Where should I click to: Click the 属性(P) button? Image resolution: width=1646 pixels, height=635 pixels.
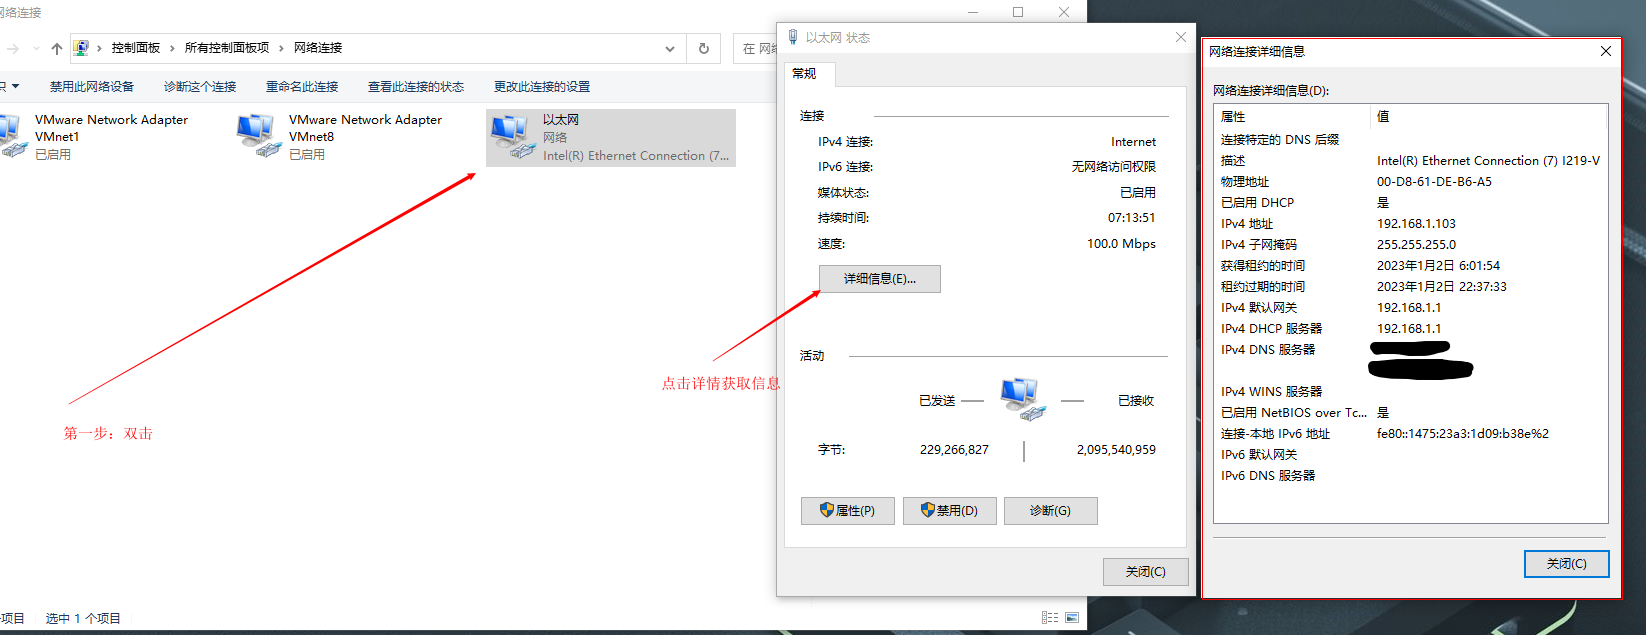(847, 511)
